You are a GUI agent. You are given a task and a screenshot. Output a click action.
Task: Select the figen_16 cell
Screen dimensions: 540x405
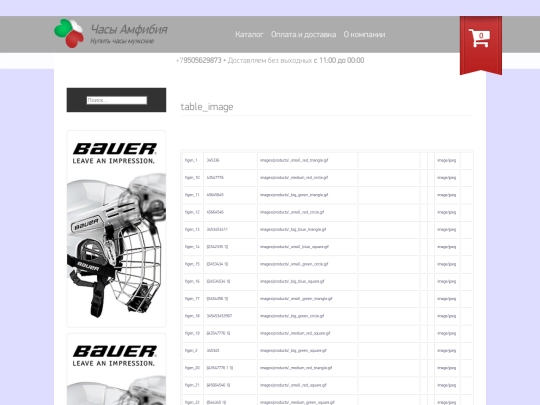coord(192,281)
